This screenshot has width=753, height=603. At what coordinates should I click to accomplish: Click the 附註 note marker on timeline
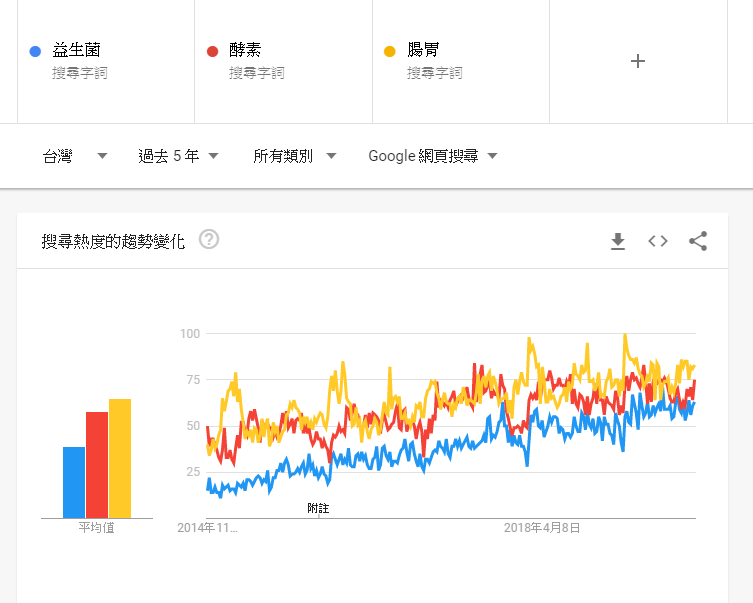[x=318, y=508]
